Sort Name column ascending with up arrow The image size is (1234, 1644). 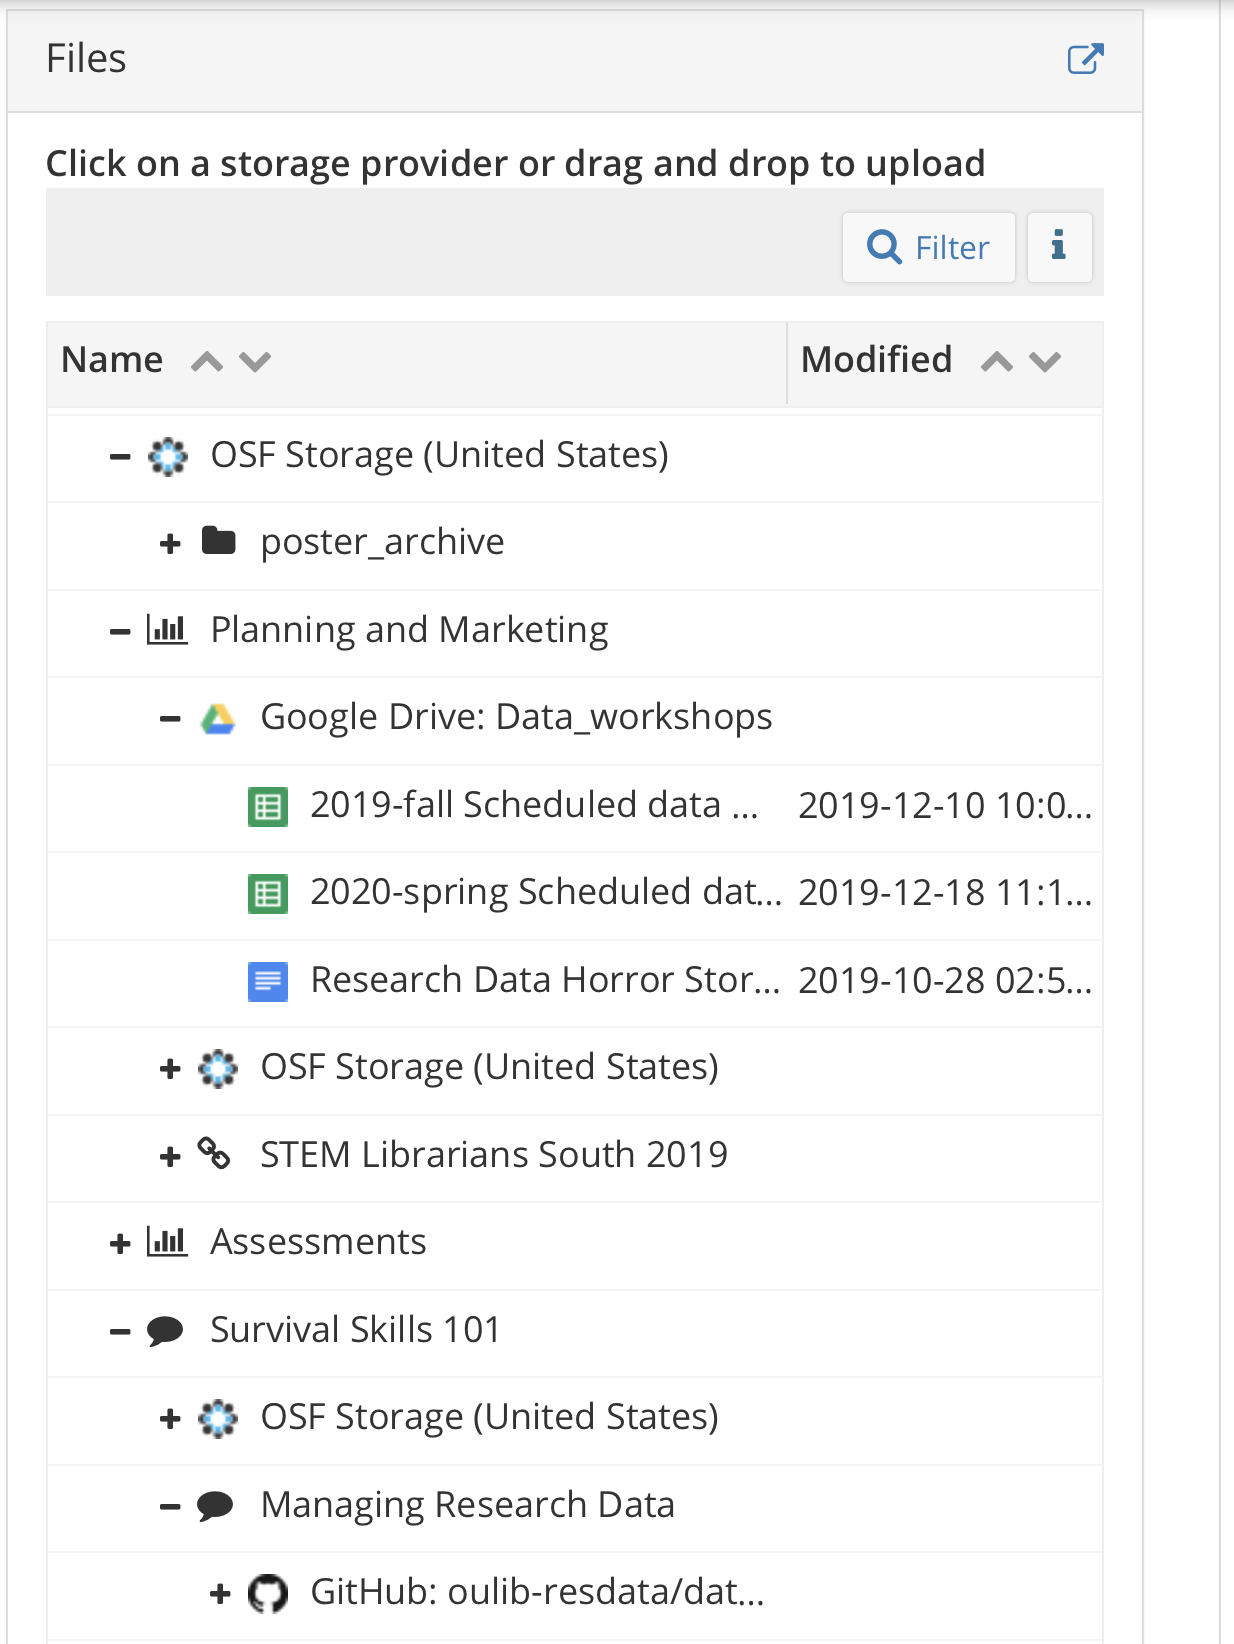pos(207,361)
